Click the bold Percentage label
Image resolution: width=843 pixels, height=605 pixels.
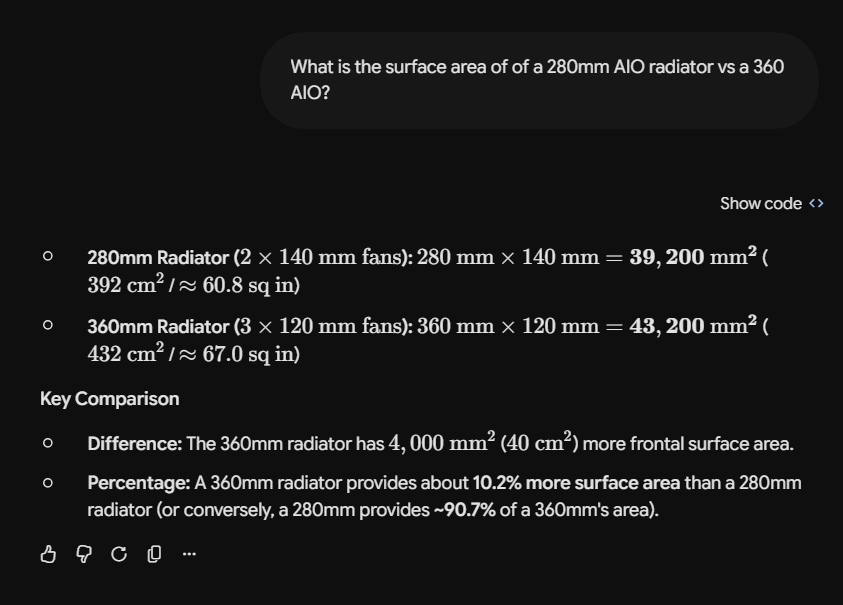coord(139,483)
